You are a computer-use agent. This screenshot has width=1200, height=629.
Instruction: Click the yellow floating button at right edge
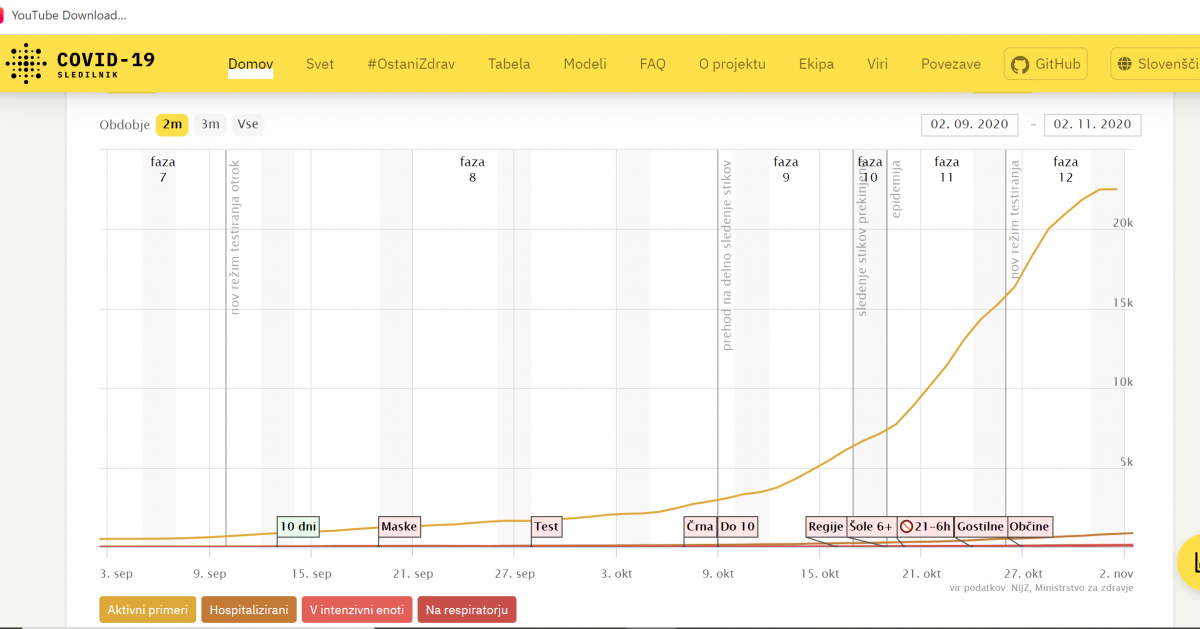pos(1190,560)
